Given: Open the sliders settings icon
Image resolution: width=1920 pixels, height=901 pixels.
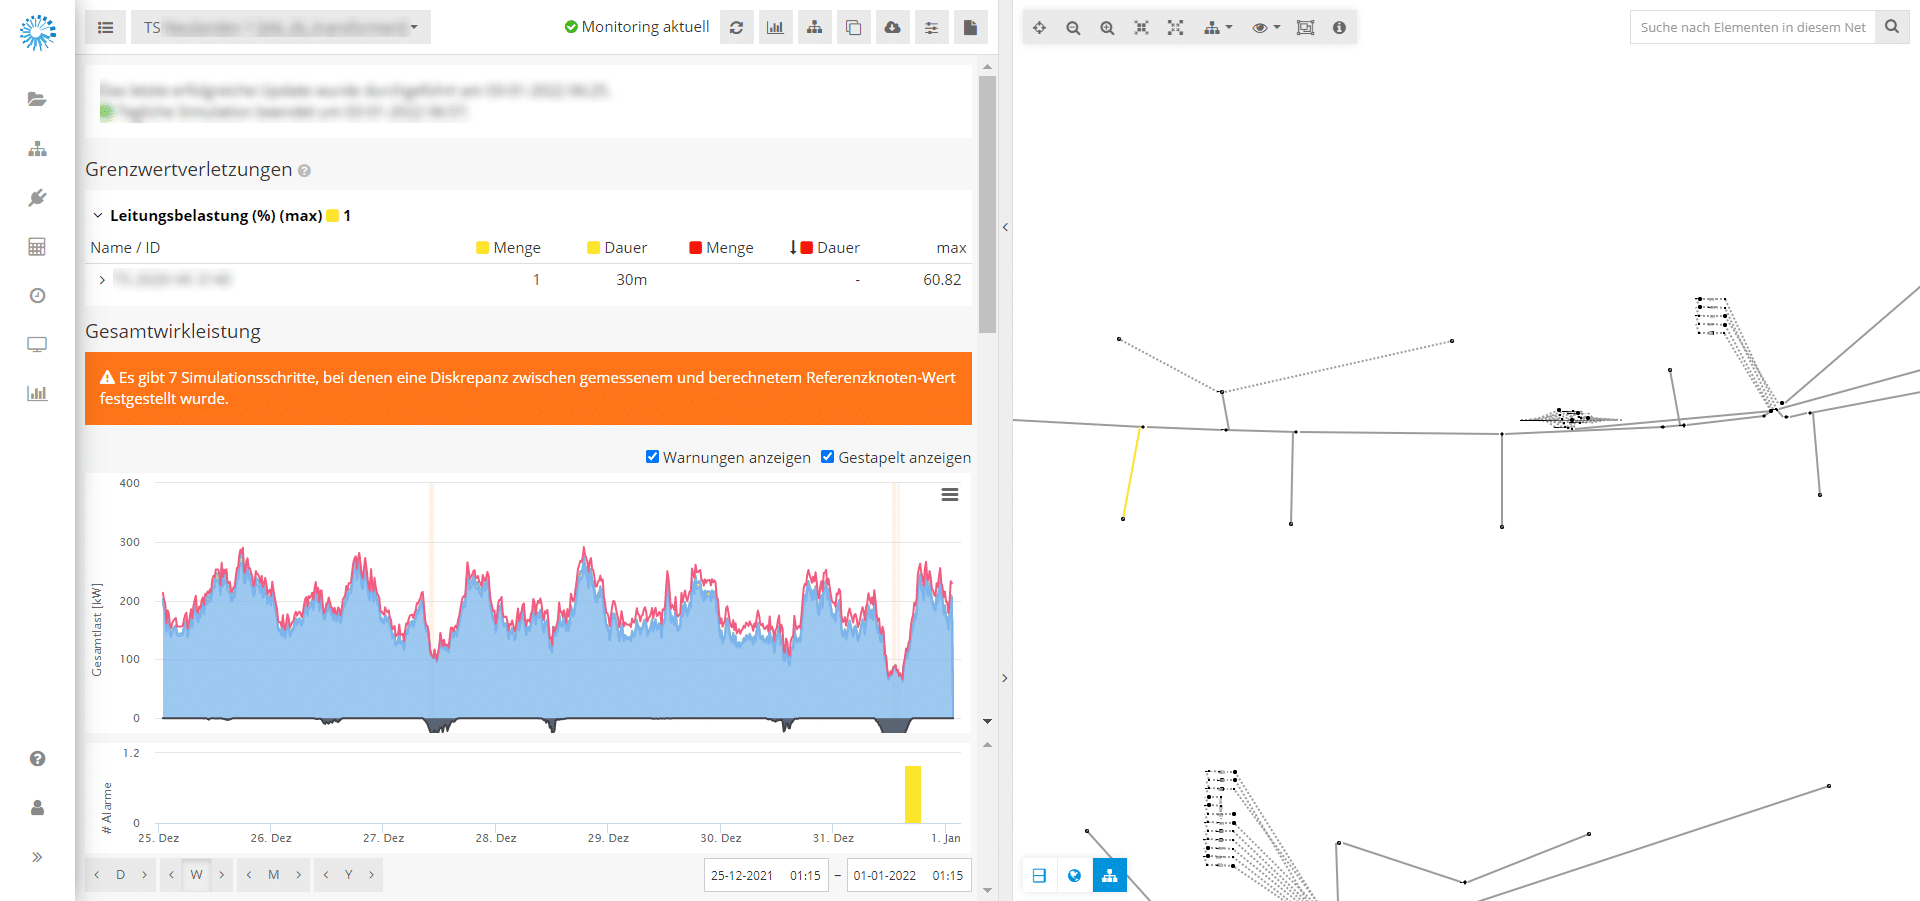Looking at the screenshot, I should pyautogui.click(x=931, y=28).
